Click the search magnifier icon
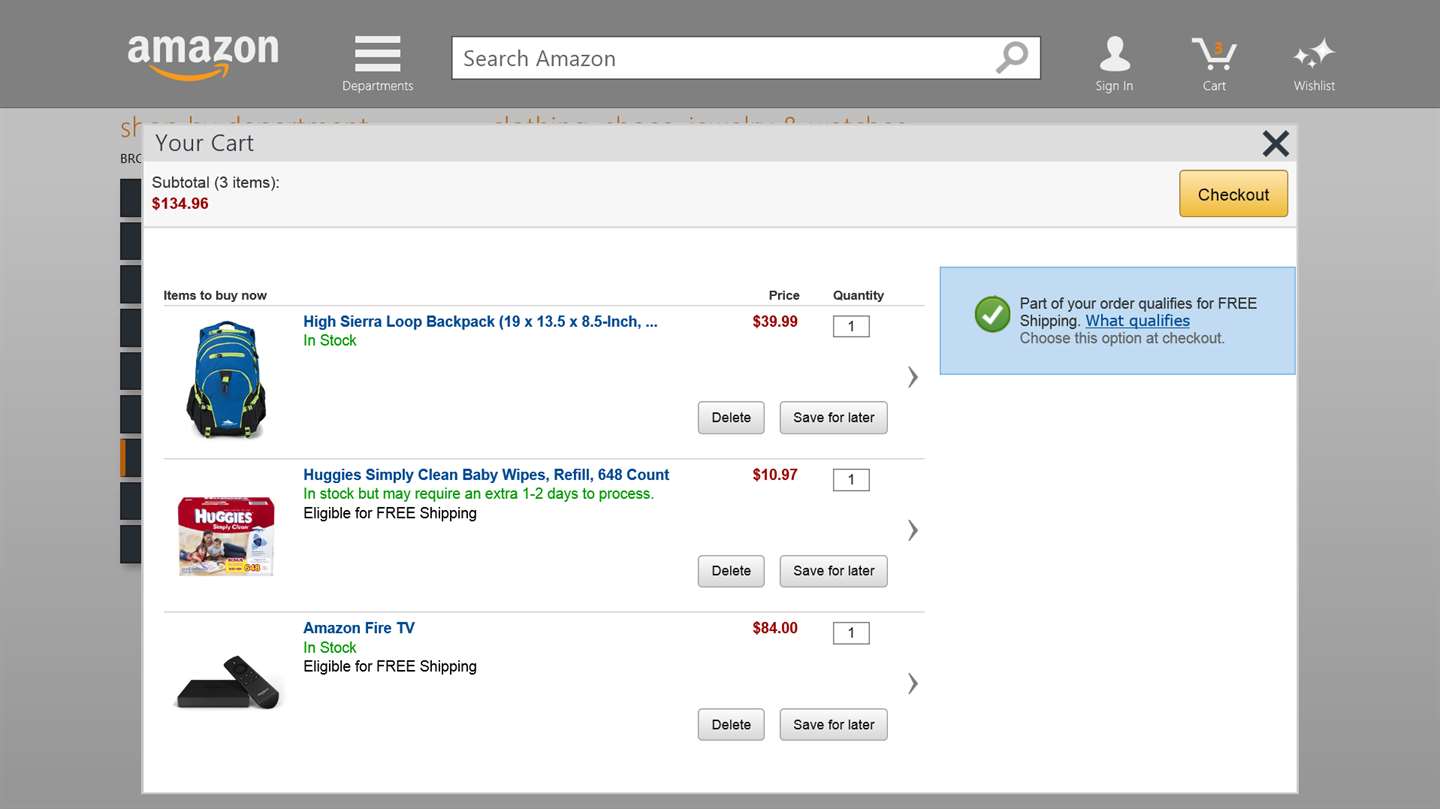The width and height of the screenshot is (1440, 809). click(1011, 58)
